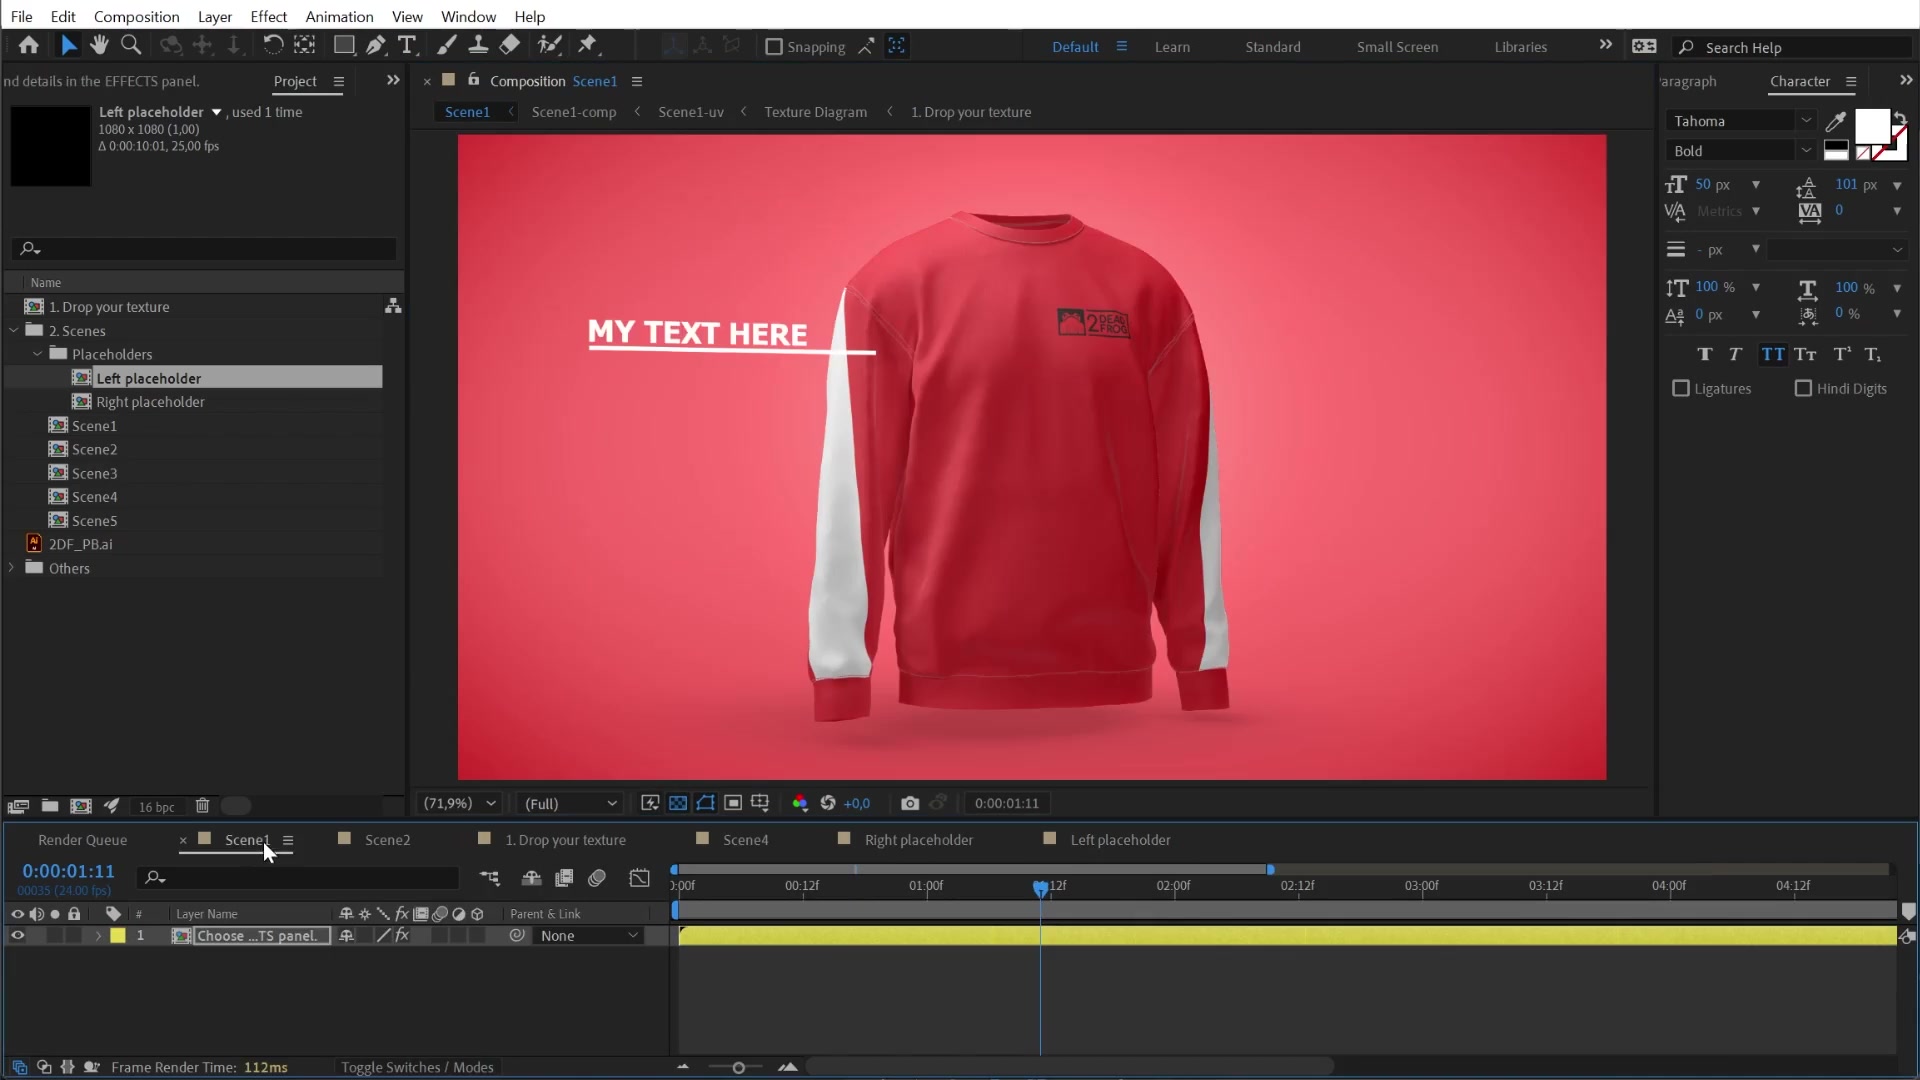The image size is (1920, 1080).
Task: Click the Toggle Transparency Grid icon
Action: (678, 803)
